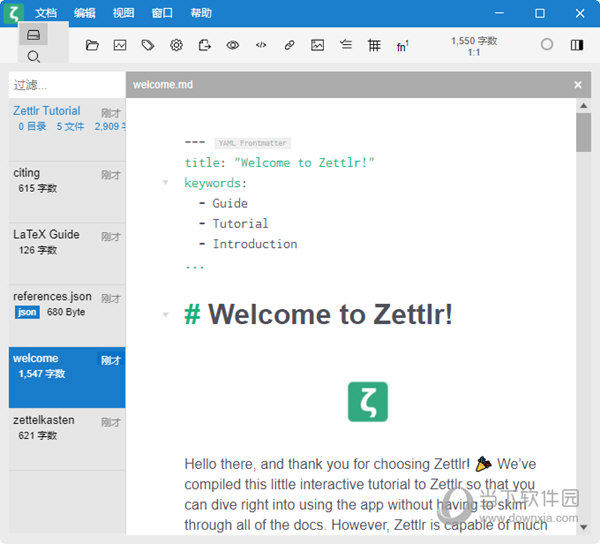Image resolution: width=600 pixels, height=544 pixels.
Task: Click the Tutorial keyword line
Action: pyautogui.click(x=234, y=223)
